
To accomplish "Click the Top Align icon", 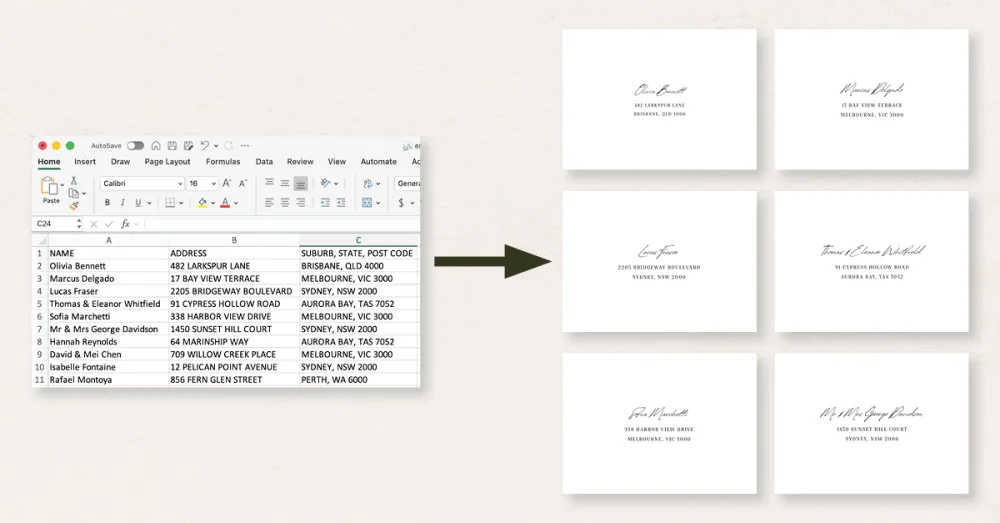I will pos(269,183).
